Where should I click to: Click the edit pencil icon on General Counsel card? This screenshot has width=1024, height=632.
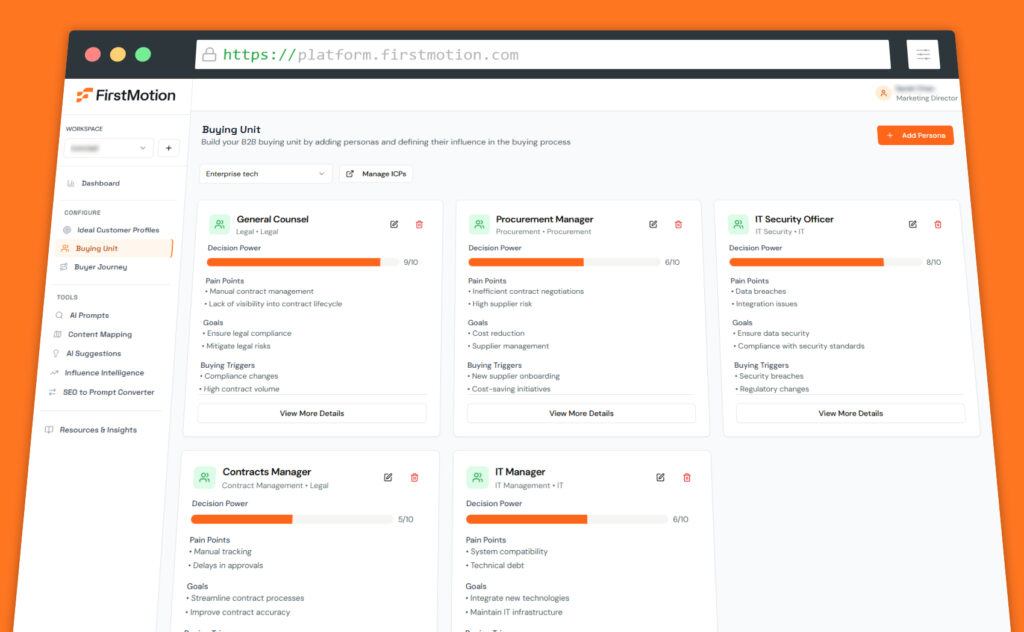[x=394, y=224]
